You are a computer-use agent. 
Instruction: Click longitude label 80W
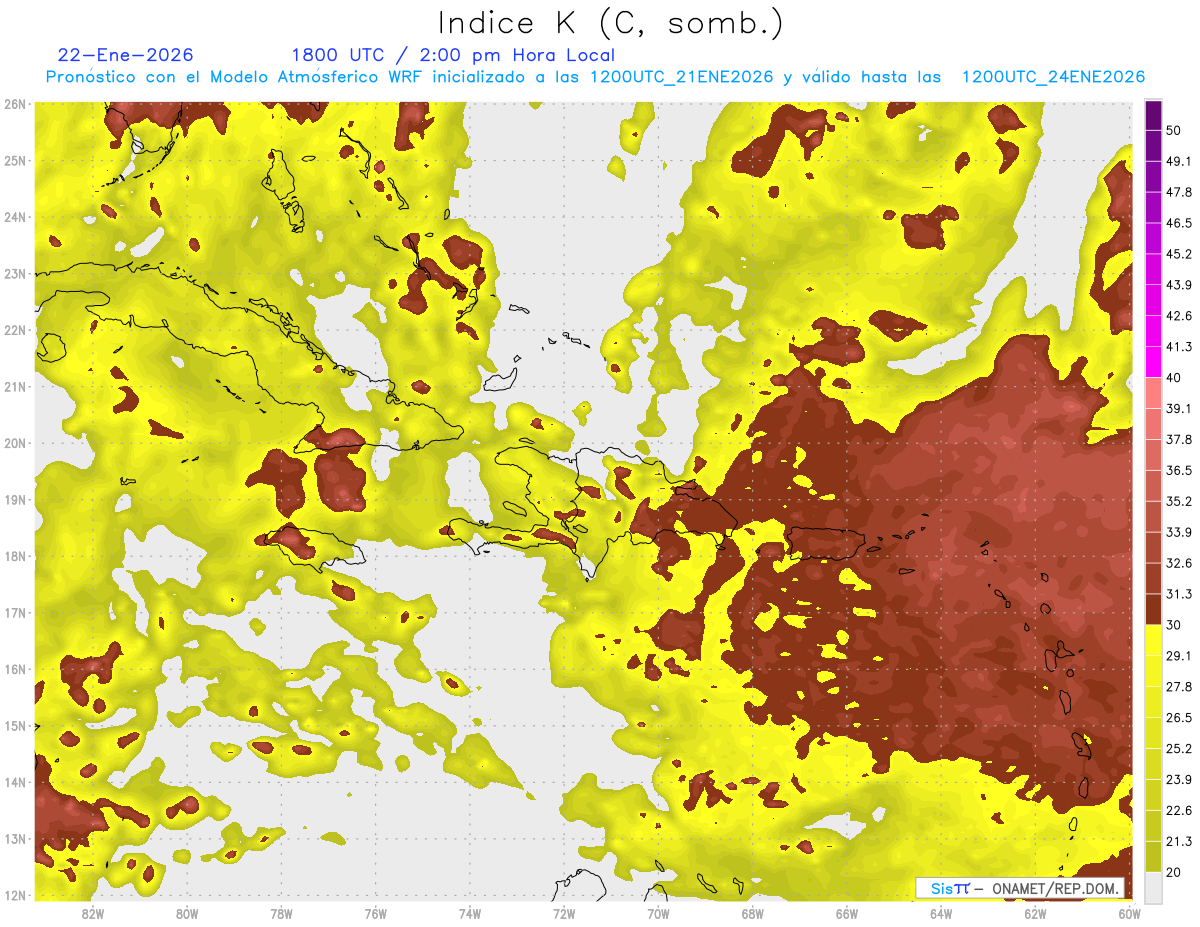pos(187,913)
